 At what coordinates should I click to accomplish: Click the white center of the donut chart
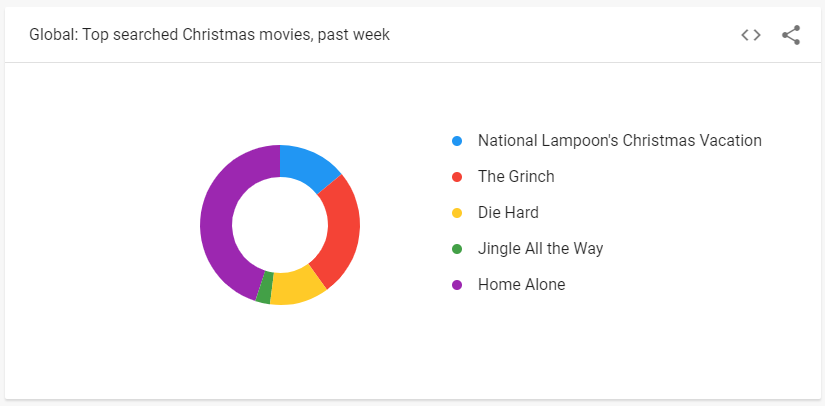pos(280,225)
